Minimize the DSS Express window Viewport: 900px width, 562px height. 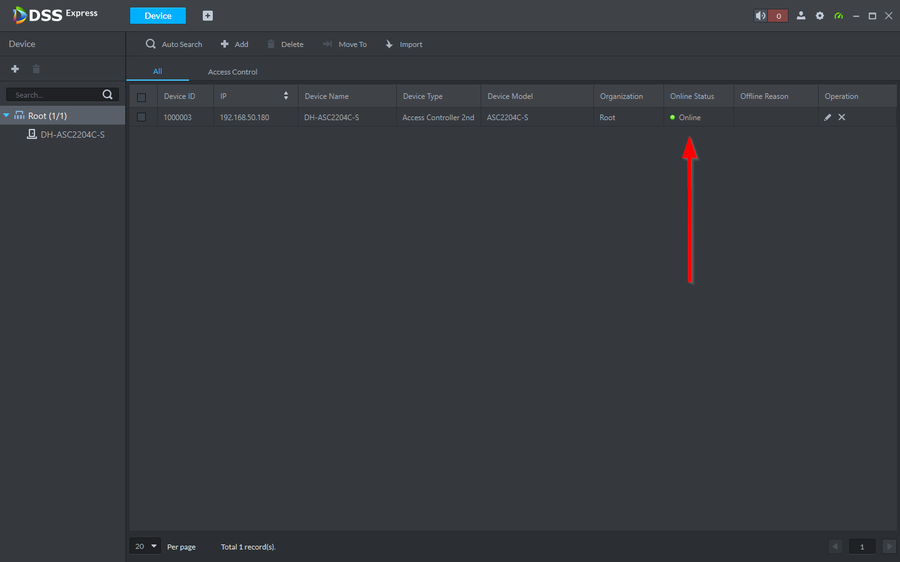pyautogui.click(x=856, y=16)
